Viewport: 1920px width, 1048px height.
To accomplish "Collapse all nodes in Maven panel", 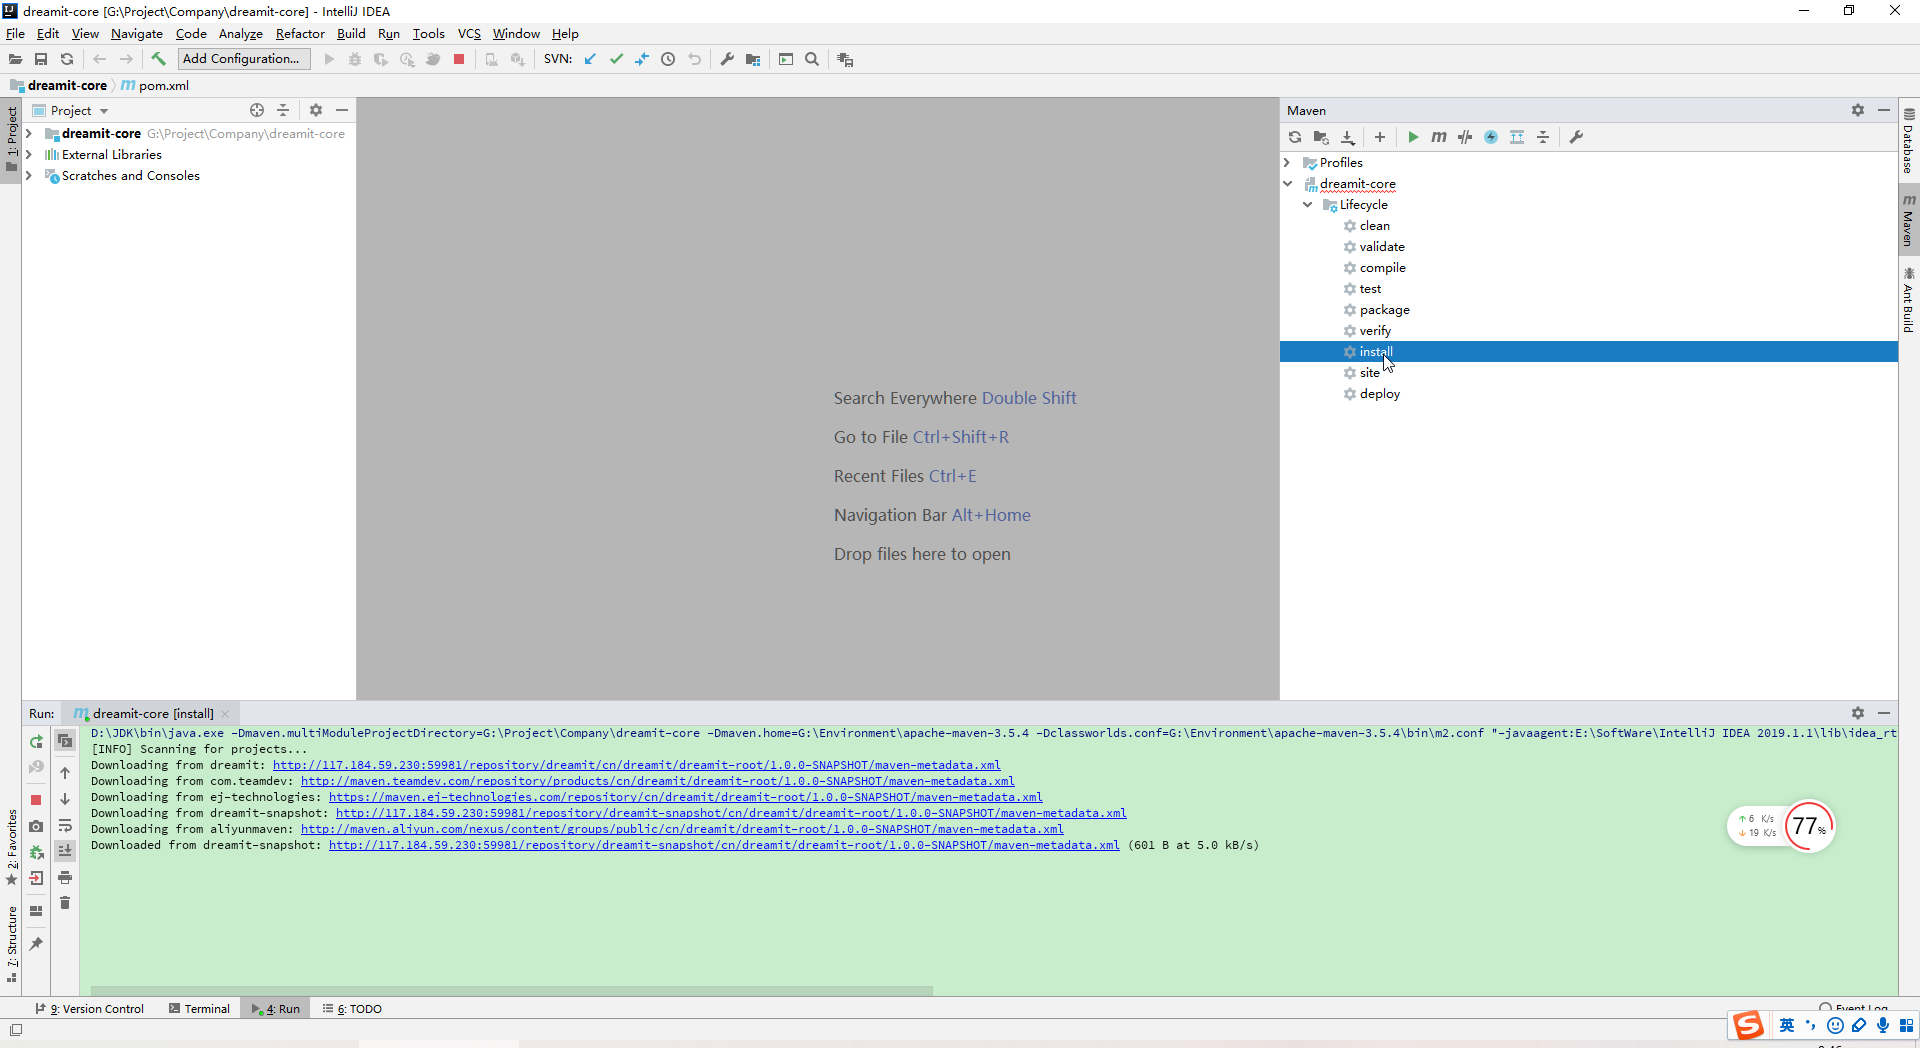I will (x=1543, y=137).
